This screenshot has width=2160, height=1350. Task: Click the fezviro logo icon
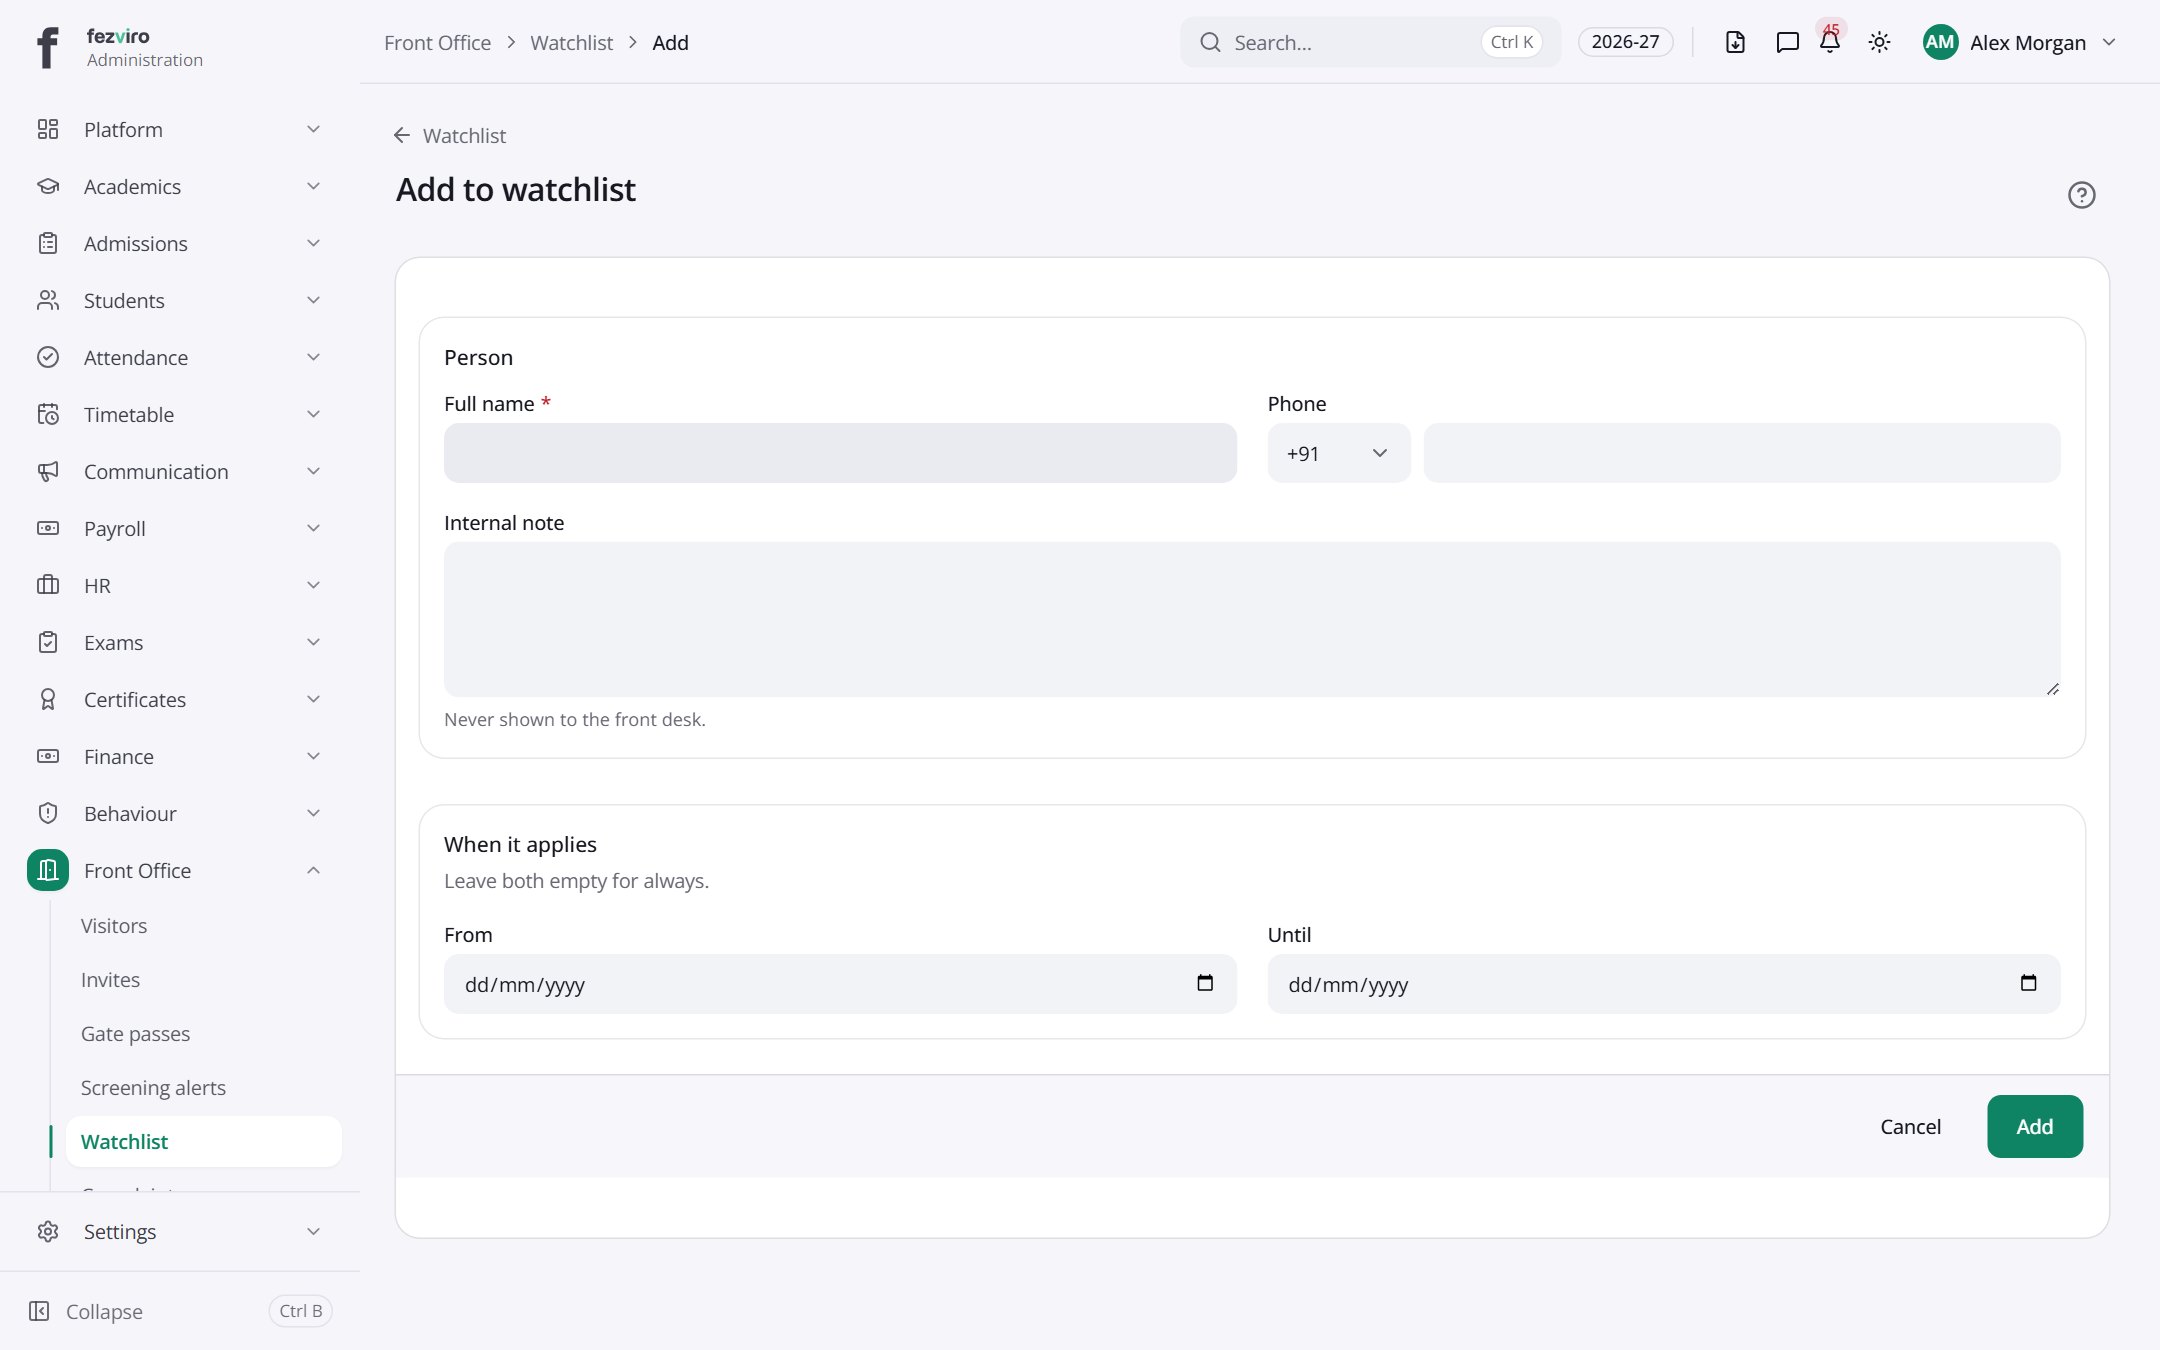coord(47,47)
